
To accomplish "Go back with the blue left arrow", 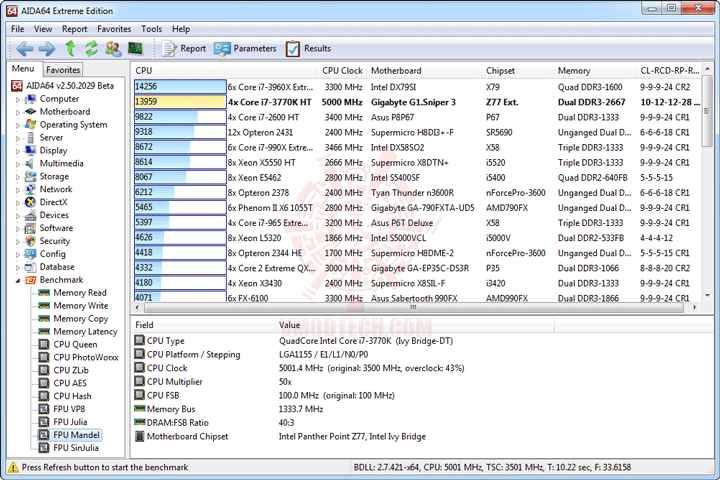I will 25,48.
